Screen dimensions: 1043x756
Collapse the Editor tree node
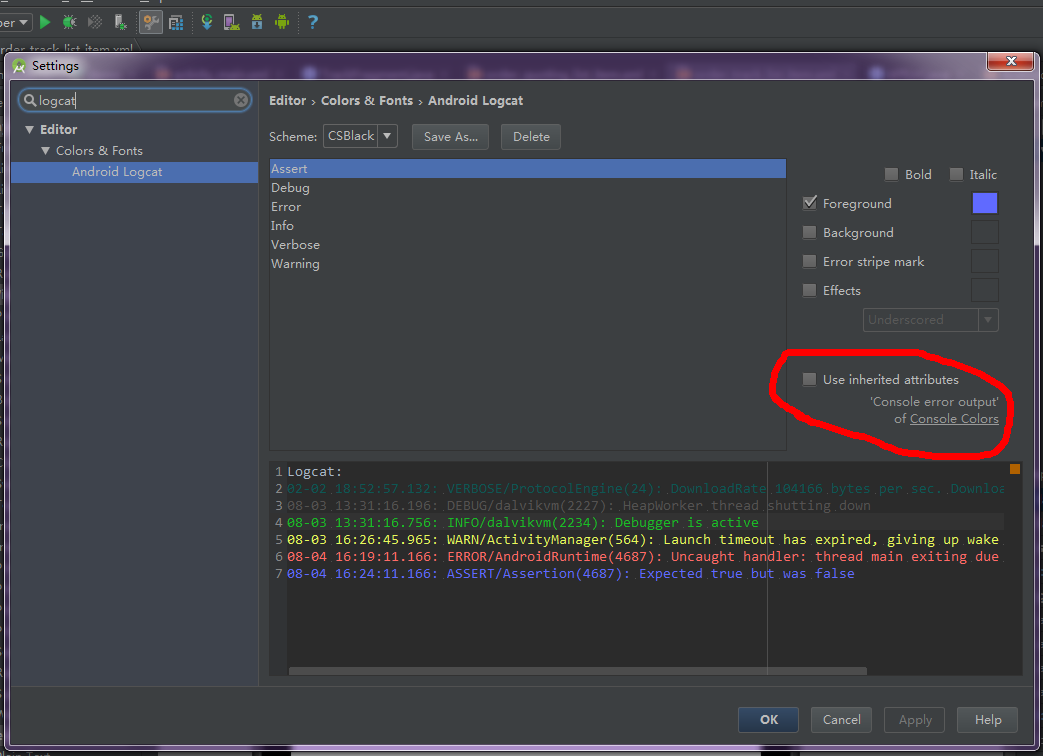pos(29,130)
